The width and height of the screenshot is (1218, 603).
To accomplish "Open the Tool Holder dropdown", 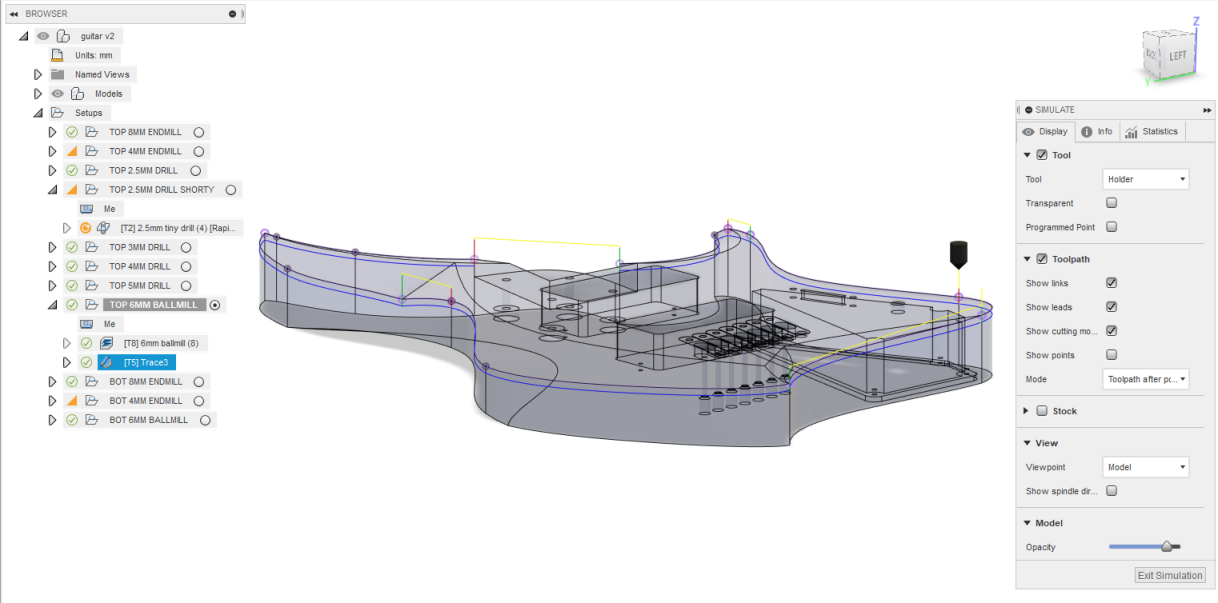I will tap(1145, 179).
